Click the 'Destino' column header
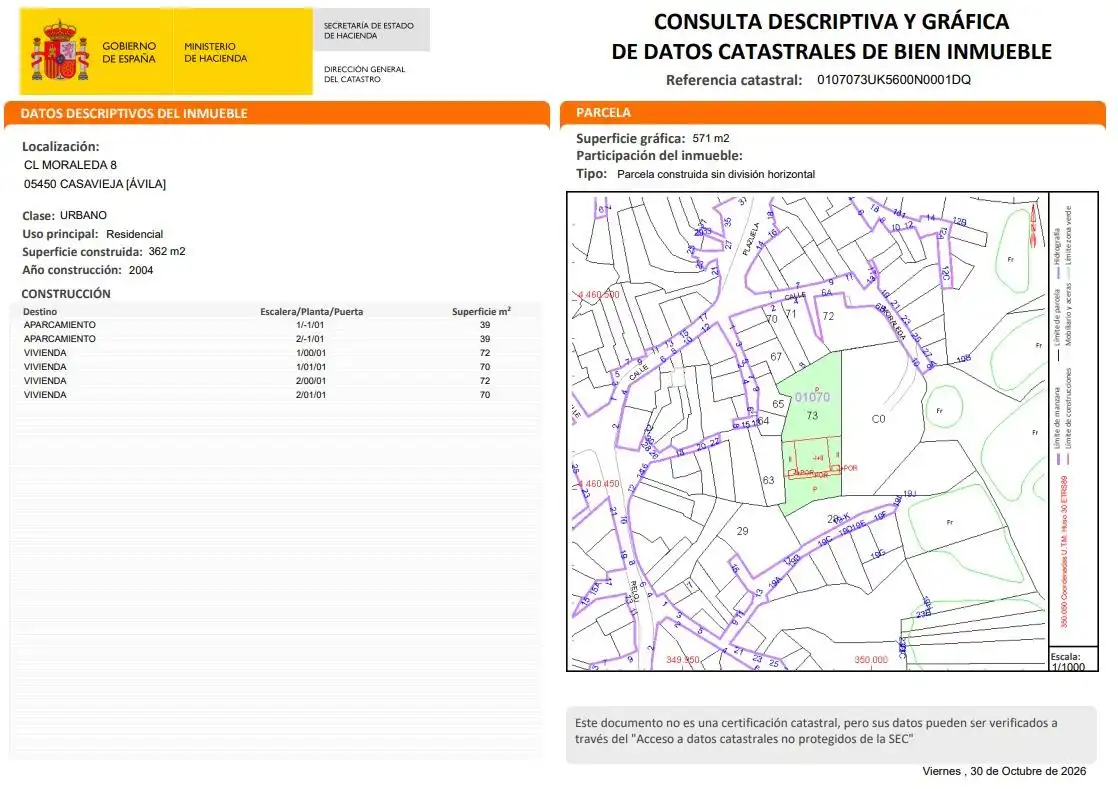 coord(40,311)
